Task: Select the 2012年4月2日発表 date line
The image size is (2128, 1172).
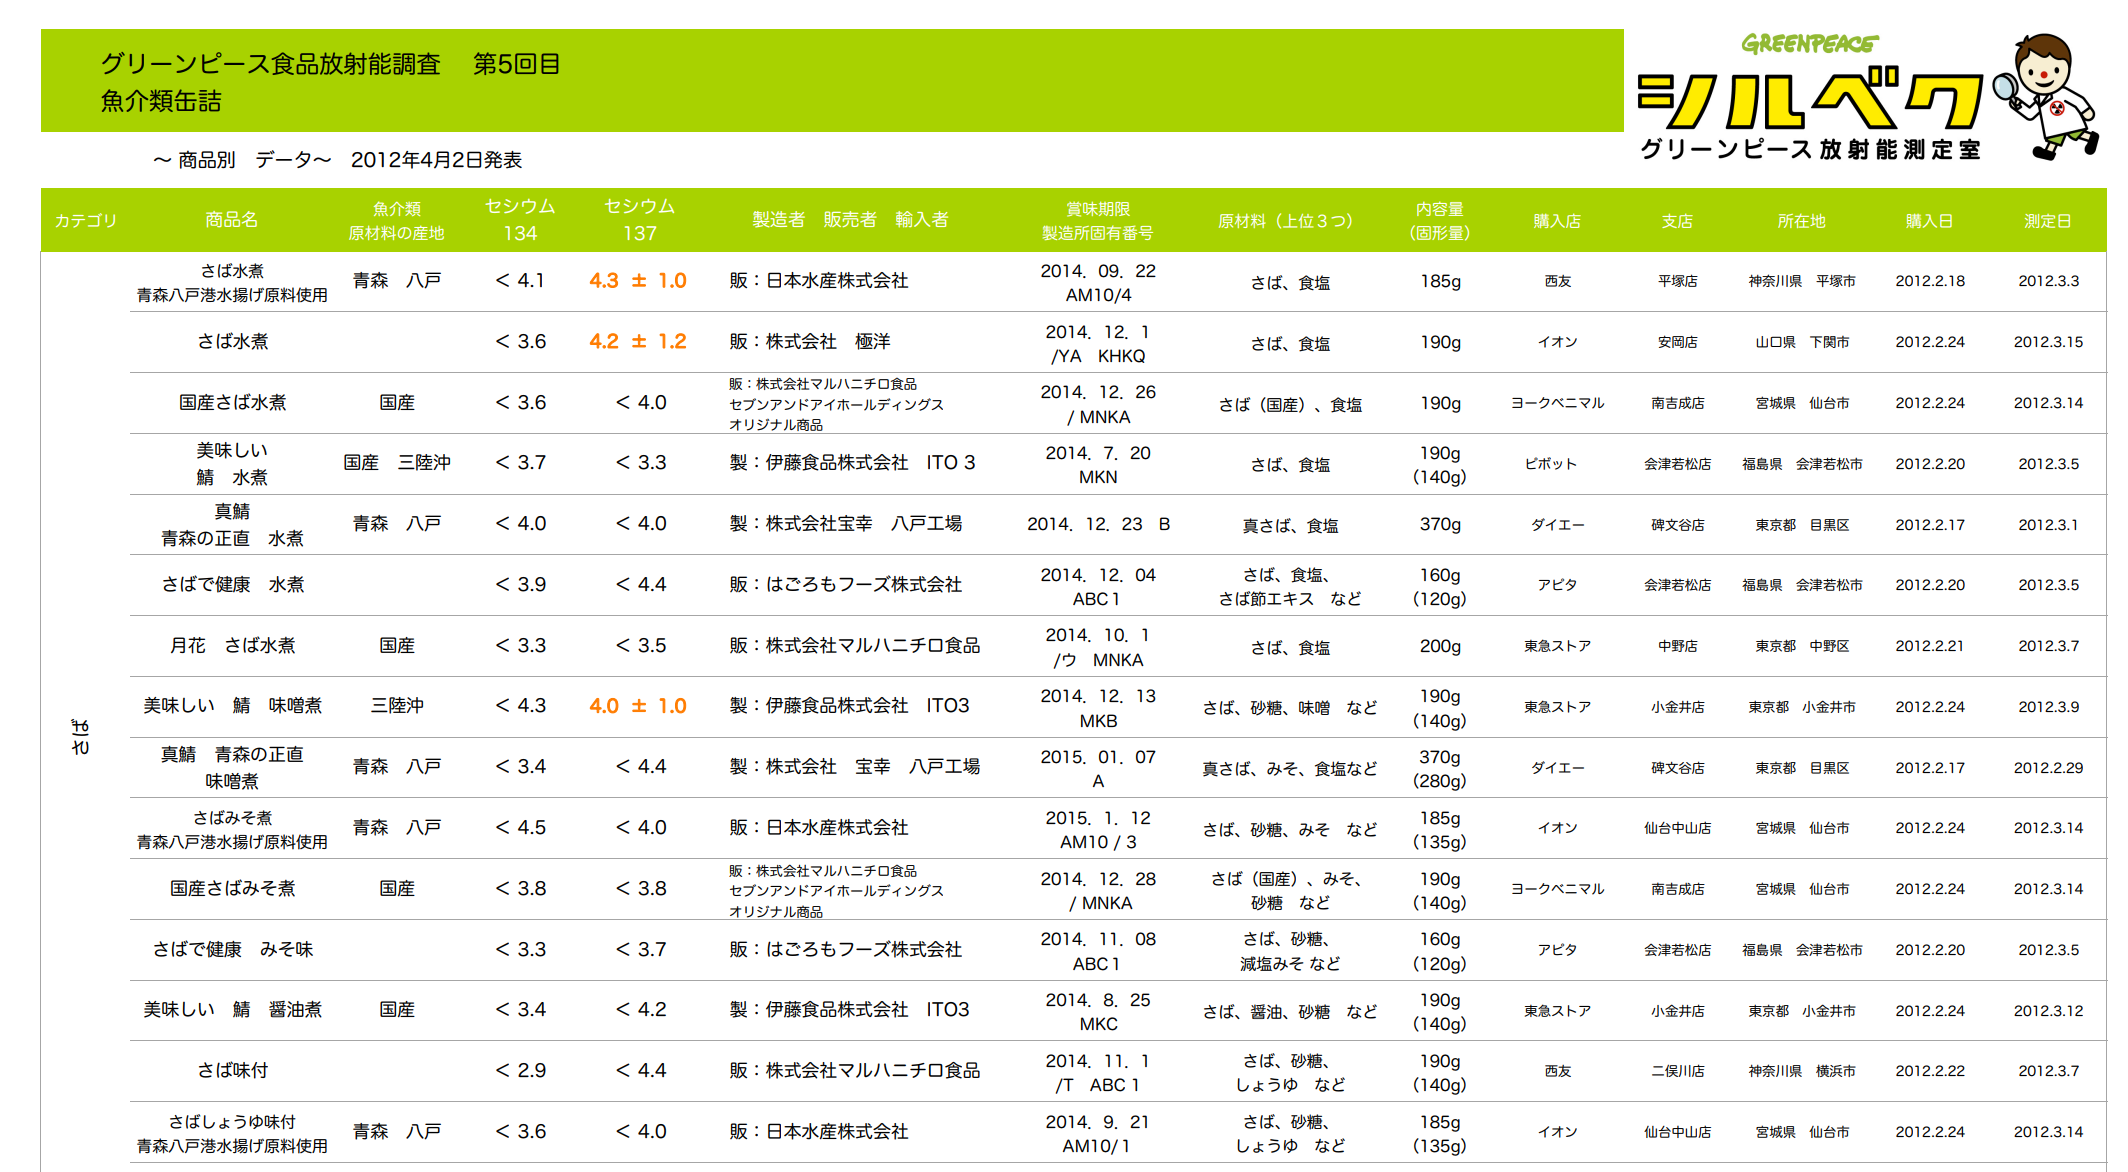Action: [x=436, y=160]
